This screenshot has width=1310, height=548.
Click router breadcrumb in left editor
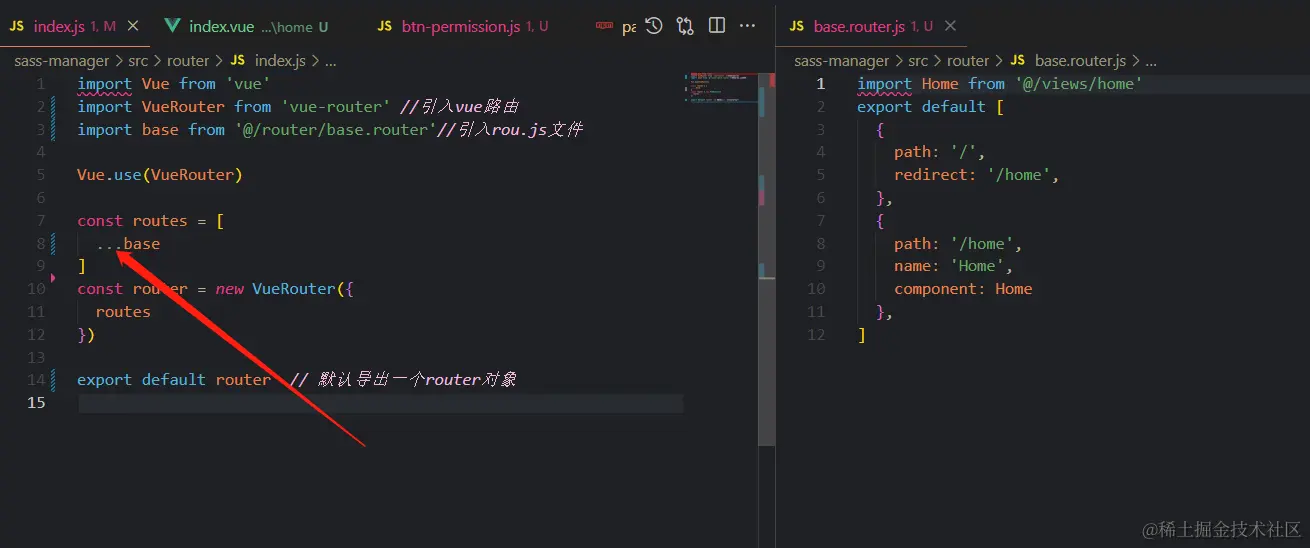tap(188, 61)
